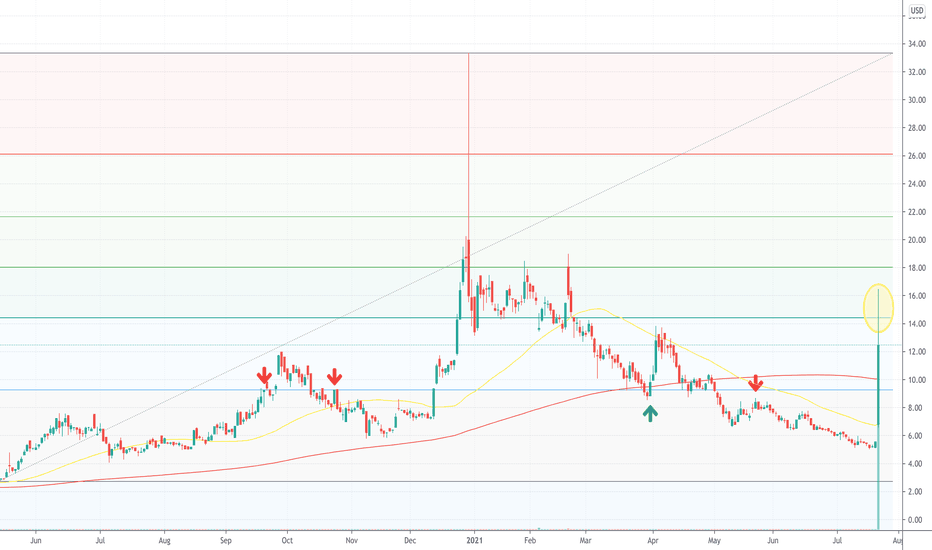Click the 16.00 price axis label
Viewport: 932px width, 550px height.
coord(917,296)
